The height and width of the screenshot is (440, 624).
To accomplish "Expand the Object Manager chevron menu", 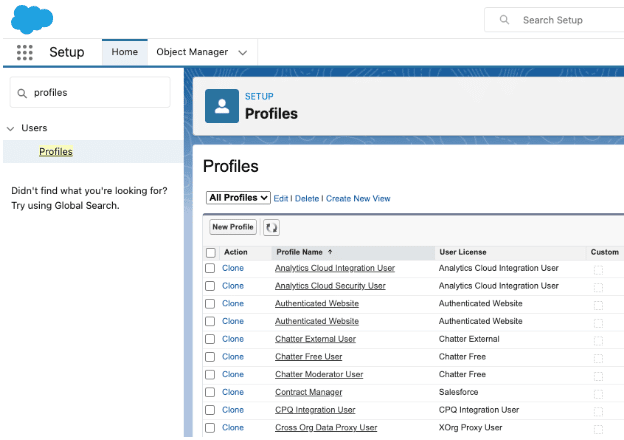I will pyautogui.click(x=243, y=53).
